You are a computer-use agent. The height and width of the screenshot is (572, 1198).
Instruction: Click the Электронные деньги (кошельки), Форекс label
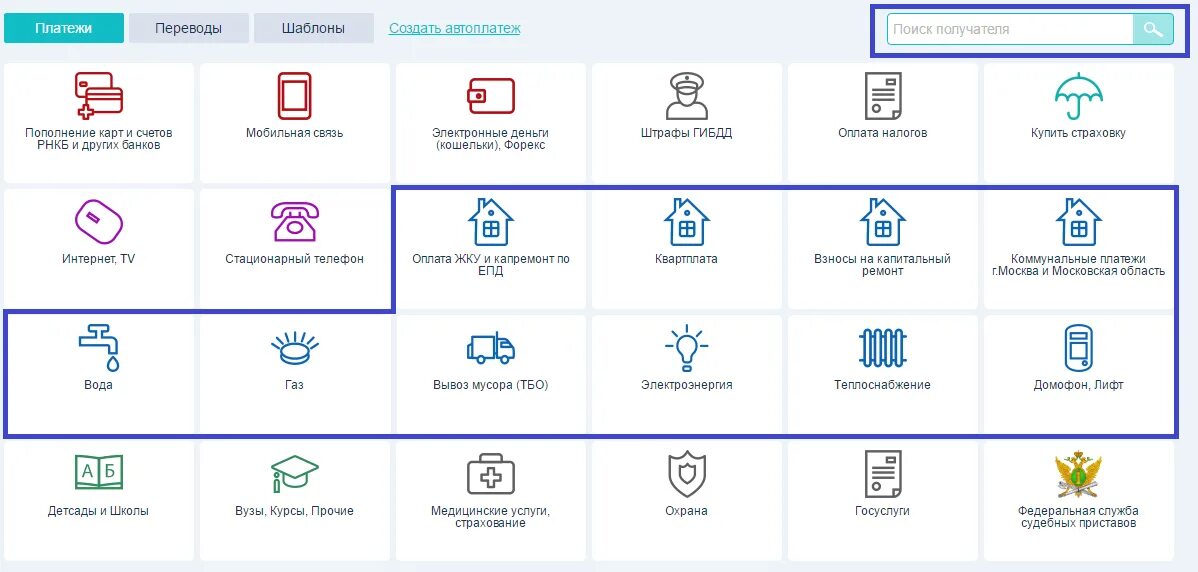491,139
